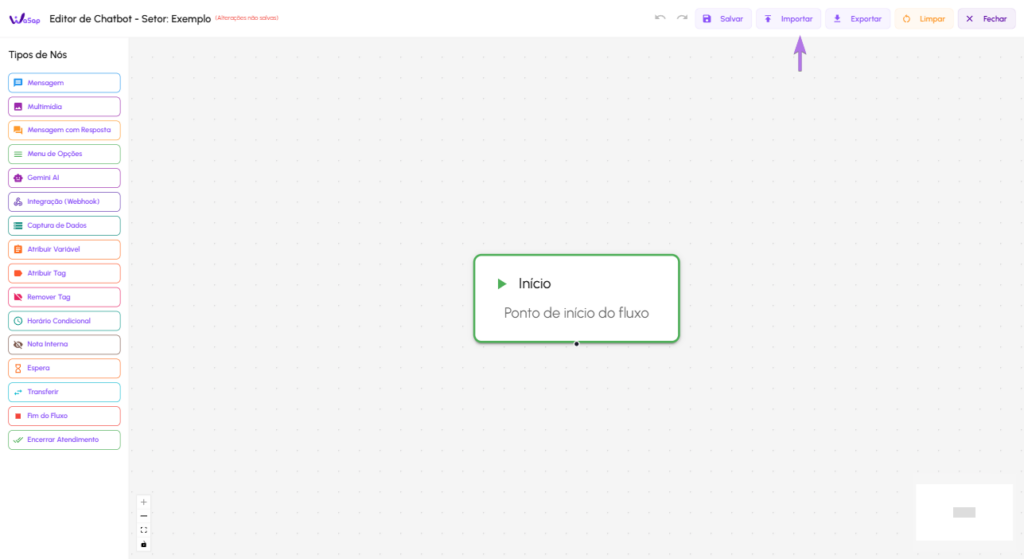Click the WeSap logo
This screenshot has width=1024, height=559.
[x=23, y=18]
